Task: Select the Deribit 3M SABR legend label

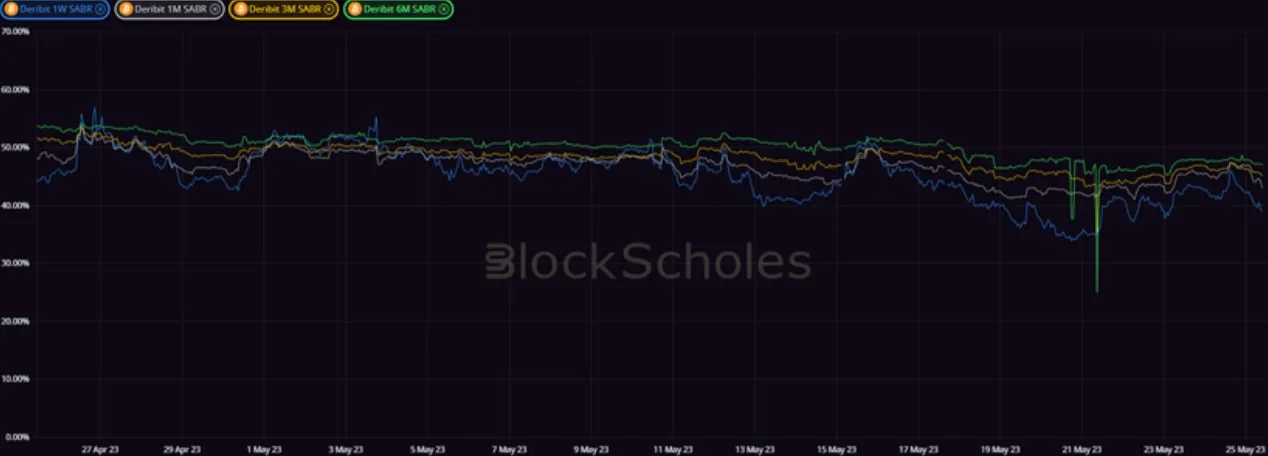Action: 285,9
